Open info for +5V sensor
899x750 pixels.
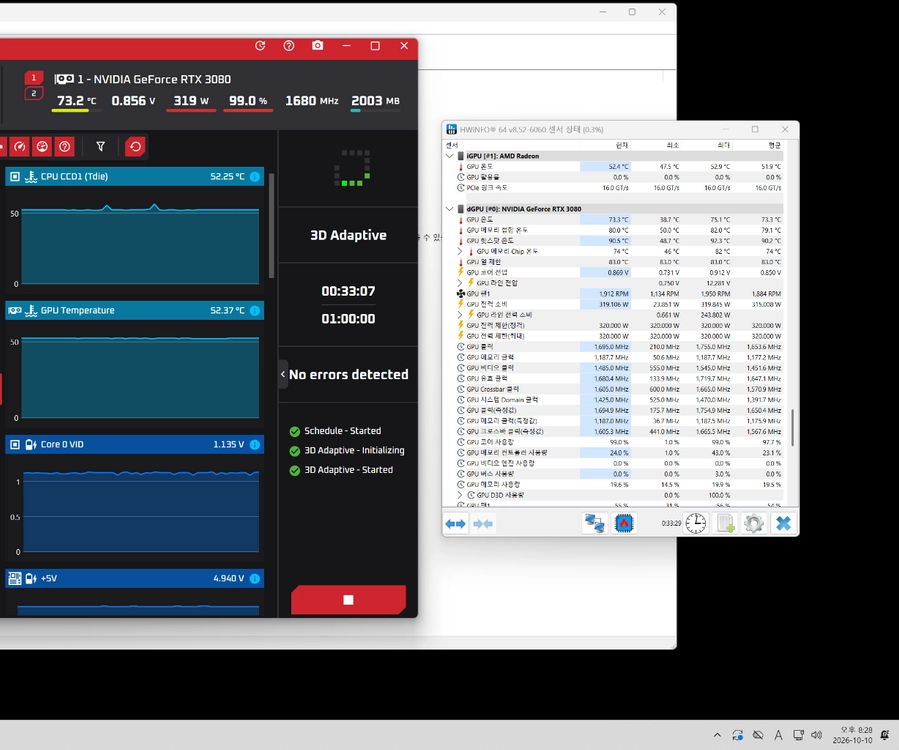(x=255, y=579)
